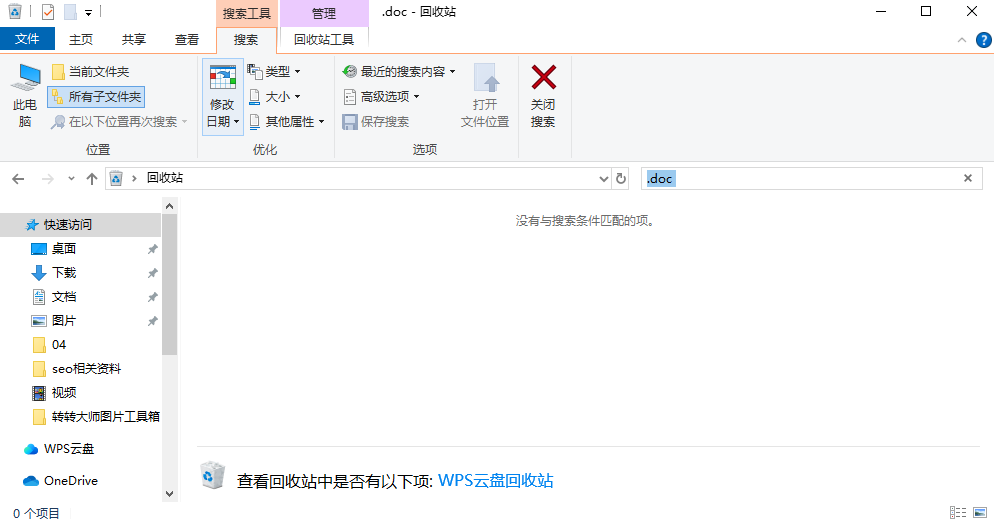The image size is (994, 525).
Task: Click sidebar scrollbar down arrow
Action: point(169,494)
